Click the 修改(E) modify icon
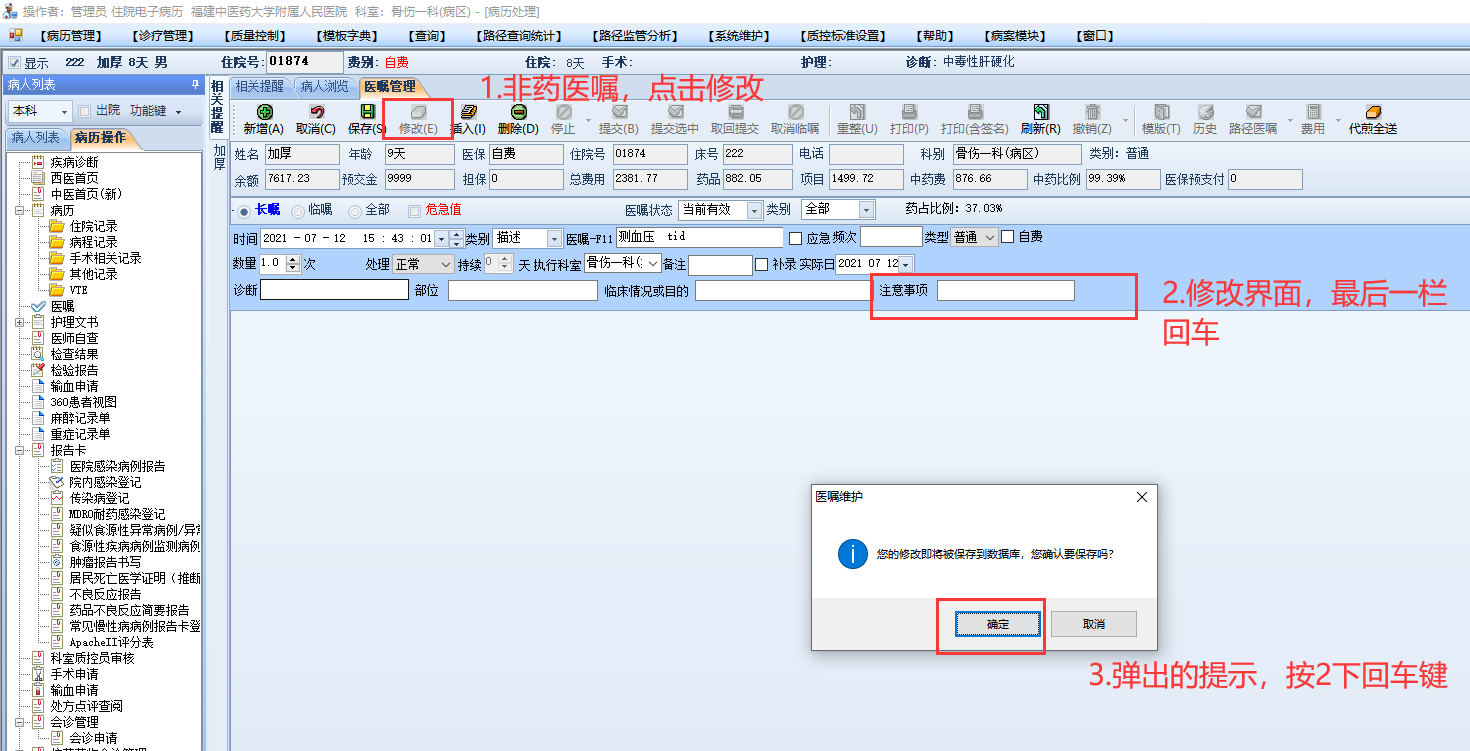Image resolution: width=1470 pixels, height=751 pixels. click(418, 112)
